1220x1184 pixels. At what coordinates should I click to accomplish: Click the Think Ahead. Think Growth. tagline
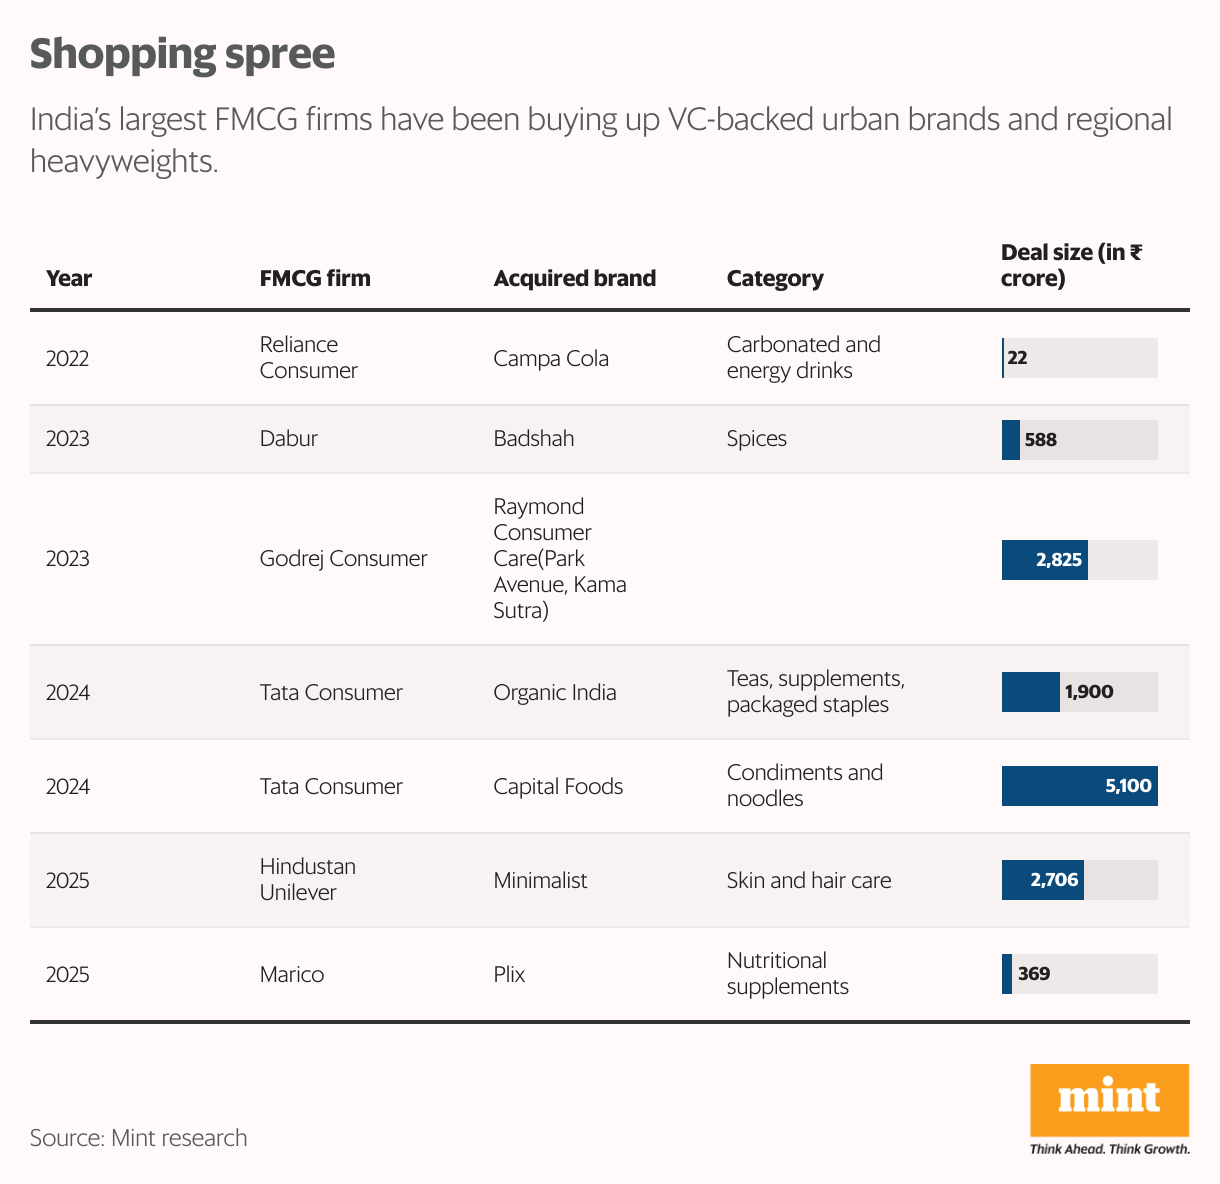(x=1109, y=1149)
